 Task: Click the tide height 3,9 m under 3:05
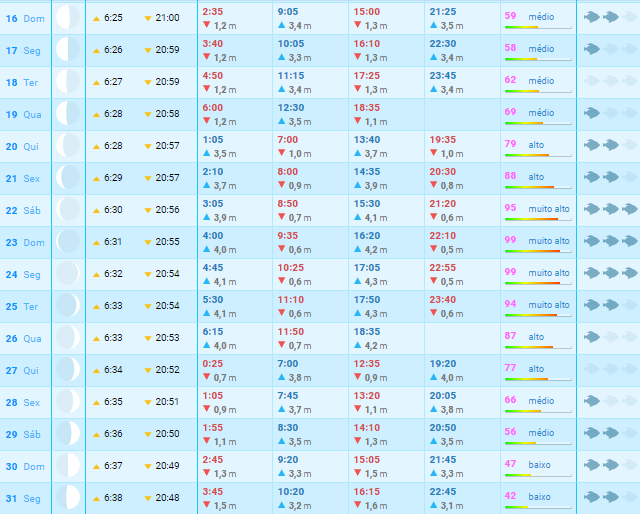(x=225, y=218)
